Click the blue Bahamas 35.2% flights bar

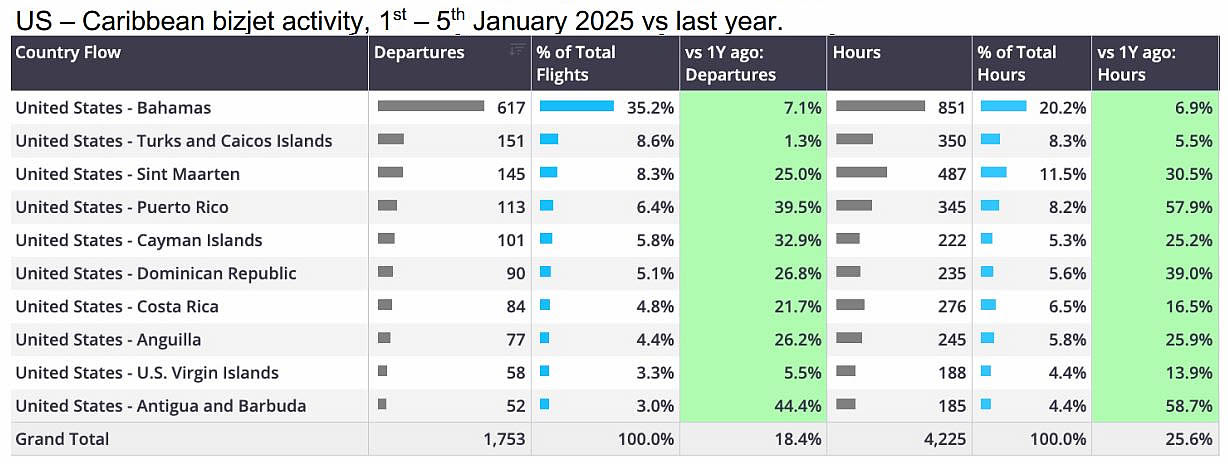coord(577,106)
